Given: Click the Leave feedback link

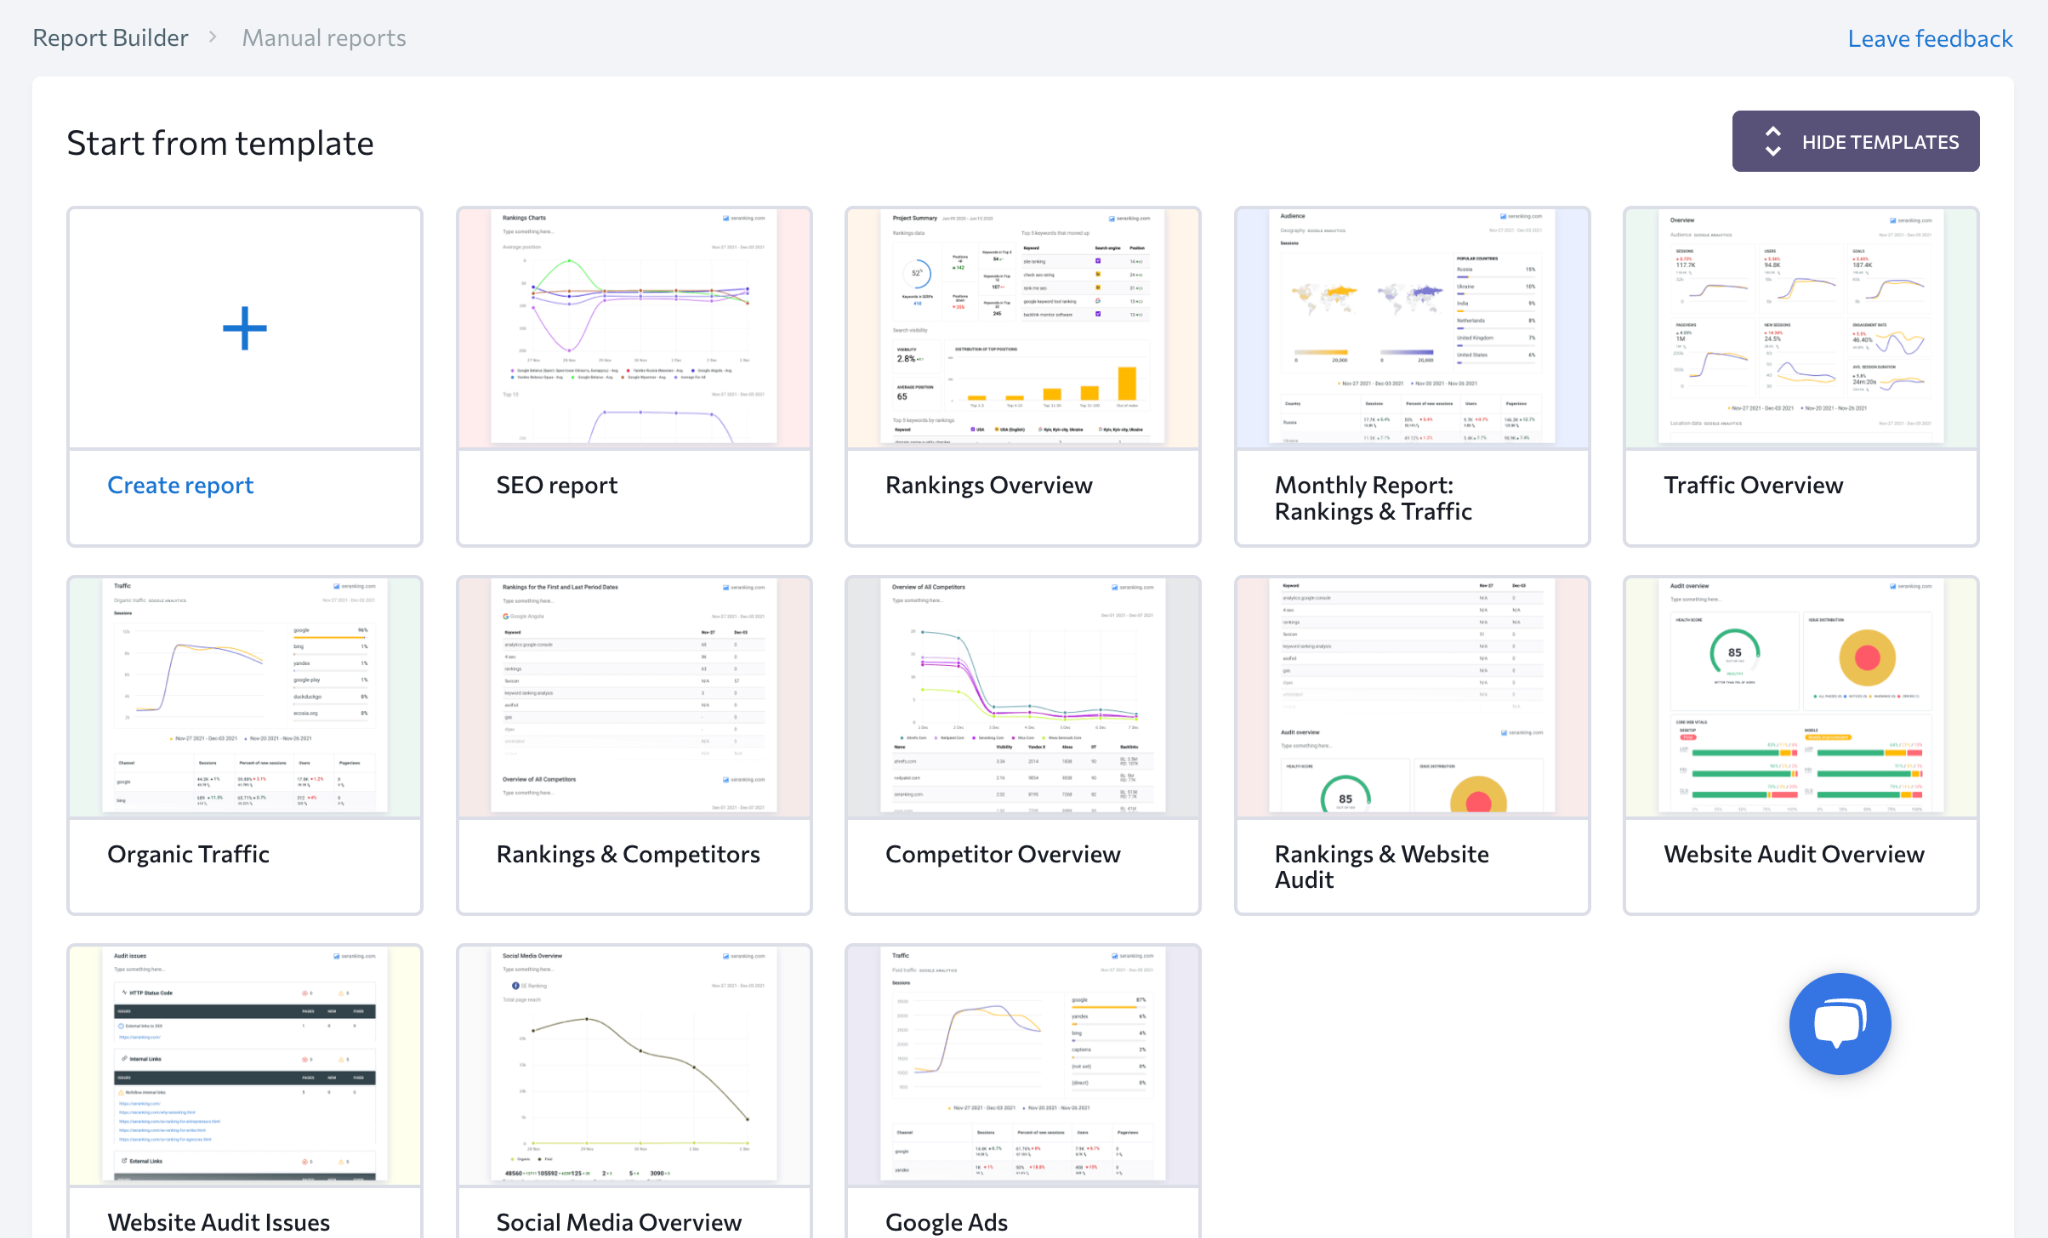Looking at the screenshot, I should pyautogui.click(x=1930, y=37).
